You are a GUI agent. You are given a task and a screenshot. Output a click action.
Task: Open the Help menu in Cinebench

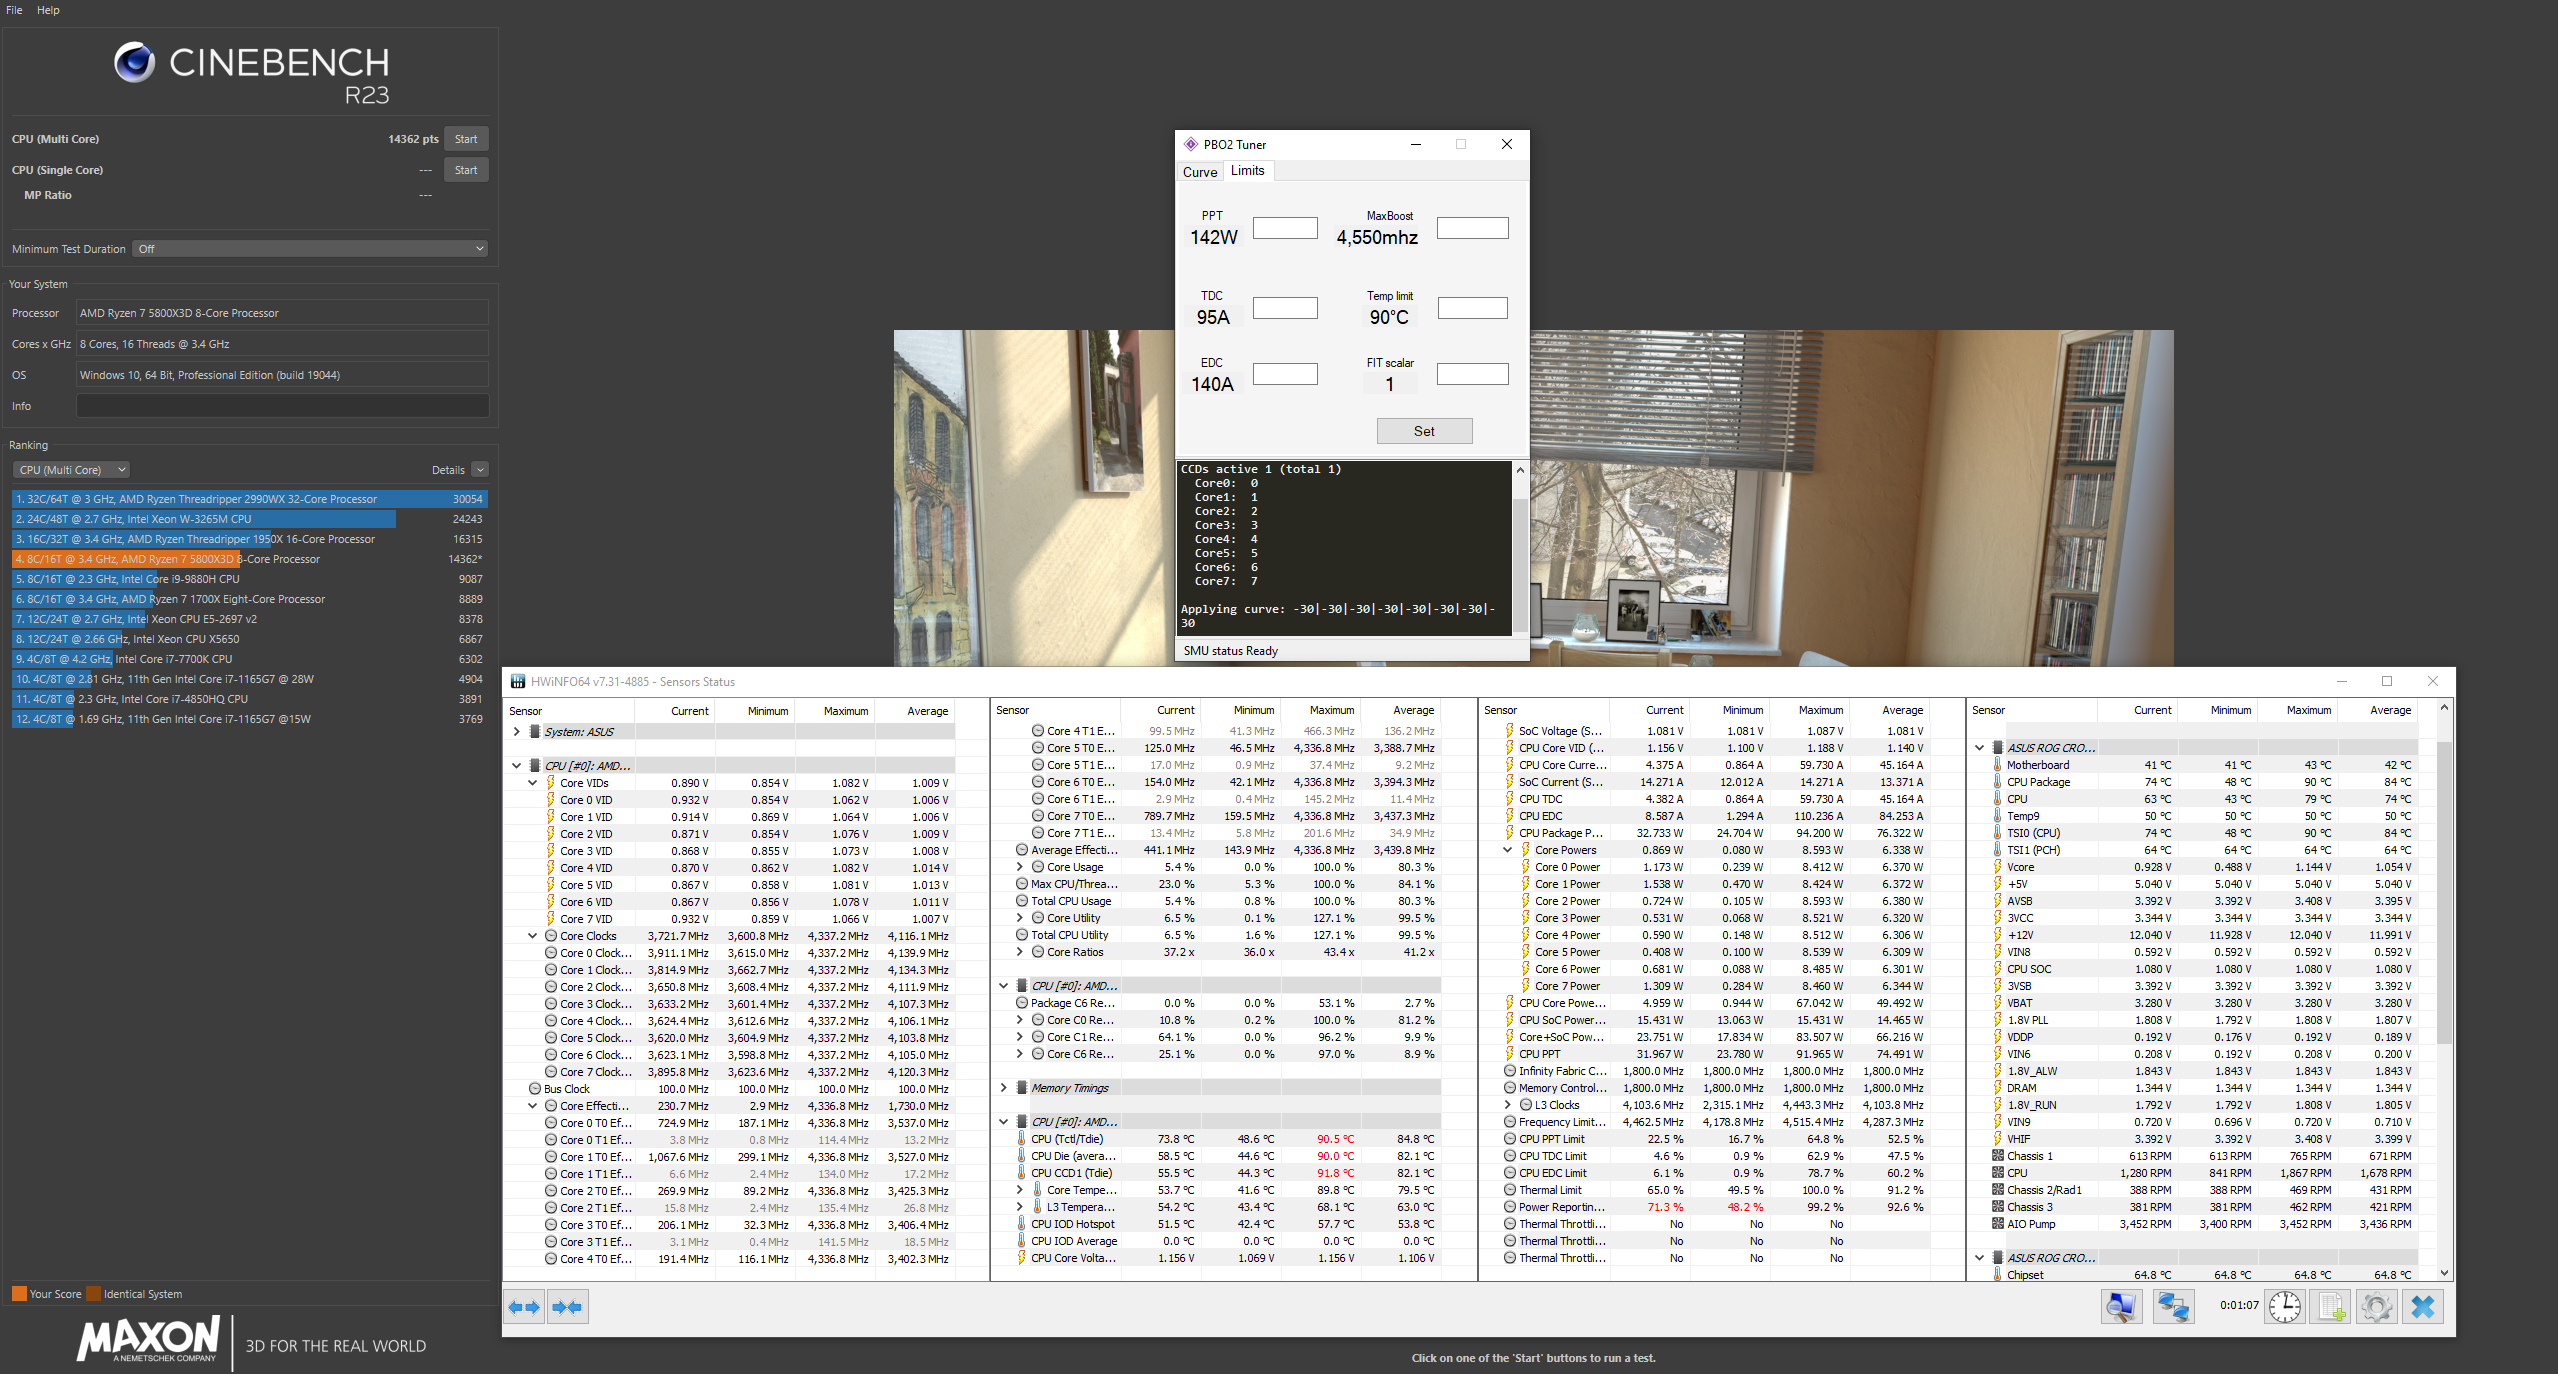click(48, 10)
